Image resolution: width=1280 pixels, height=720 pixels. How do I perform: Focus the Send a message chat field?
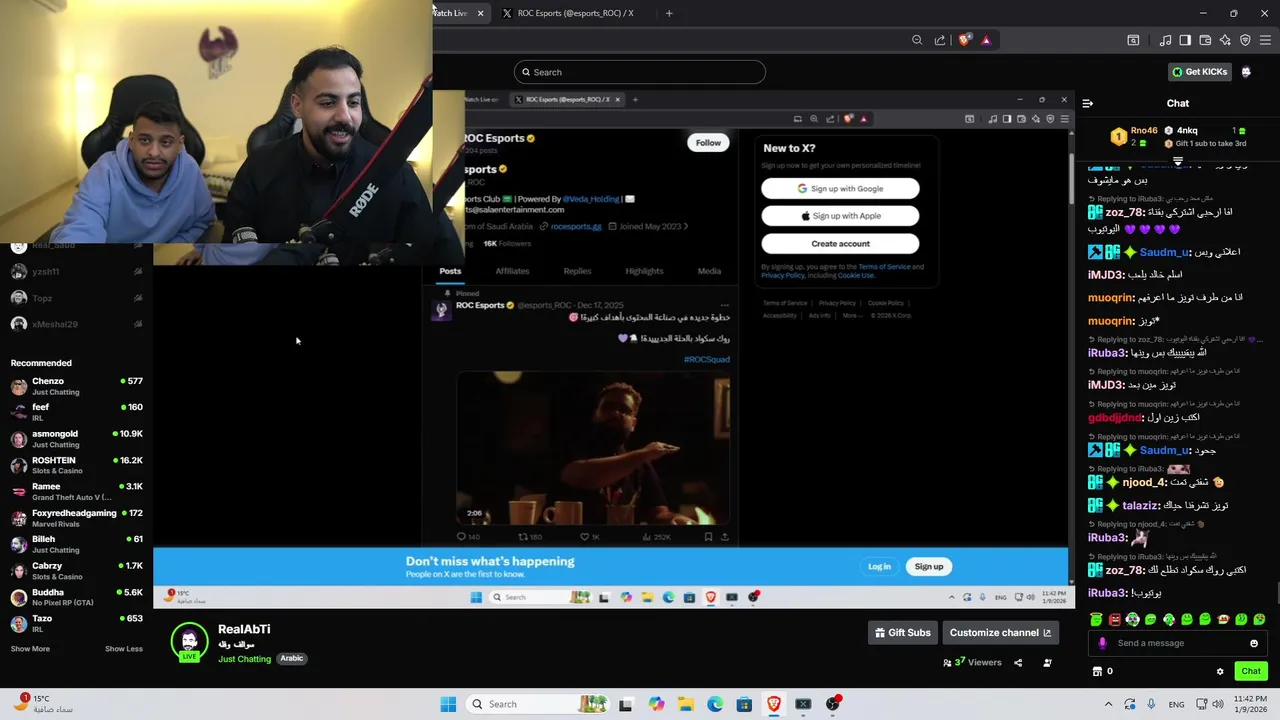point(1178,643)
